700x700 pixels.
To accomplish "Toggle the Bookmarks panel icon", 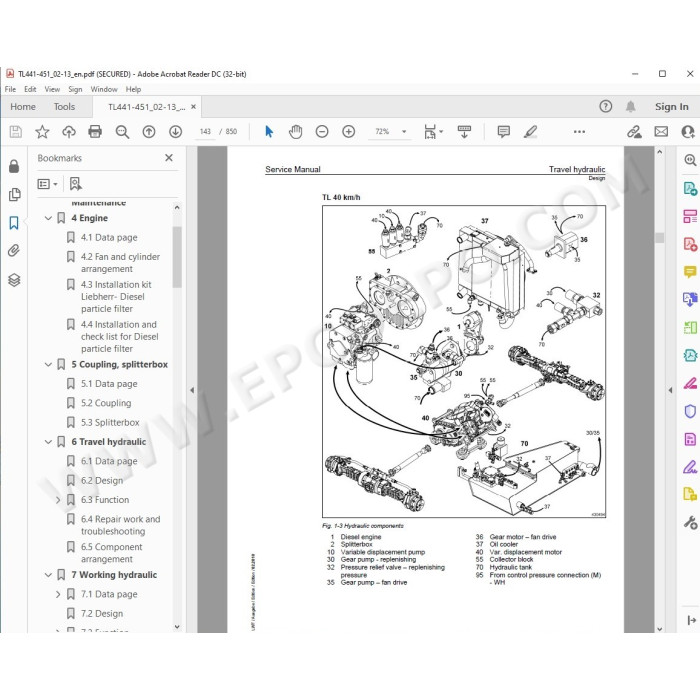I will [x=14, y=223].
